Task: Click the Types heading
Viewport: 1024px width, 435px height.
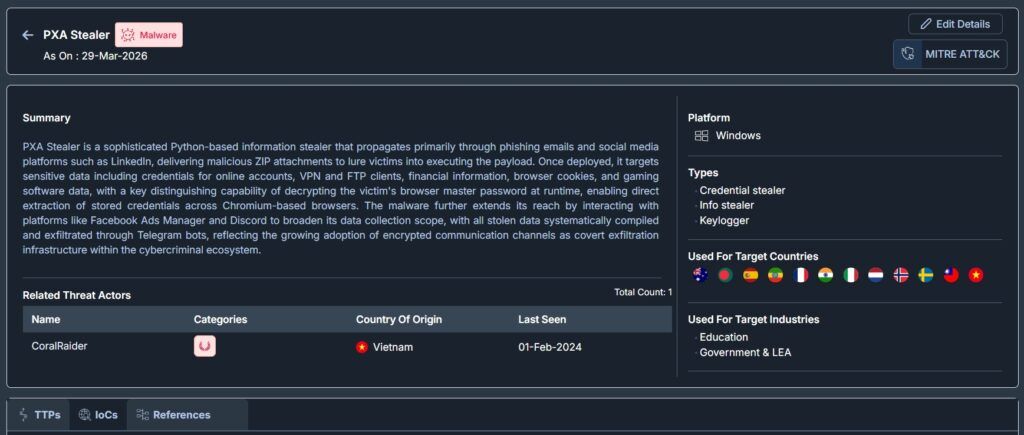Action: pyautogui.click(x=703, y=172)
